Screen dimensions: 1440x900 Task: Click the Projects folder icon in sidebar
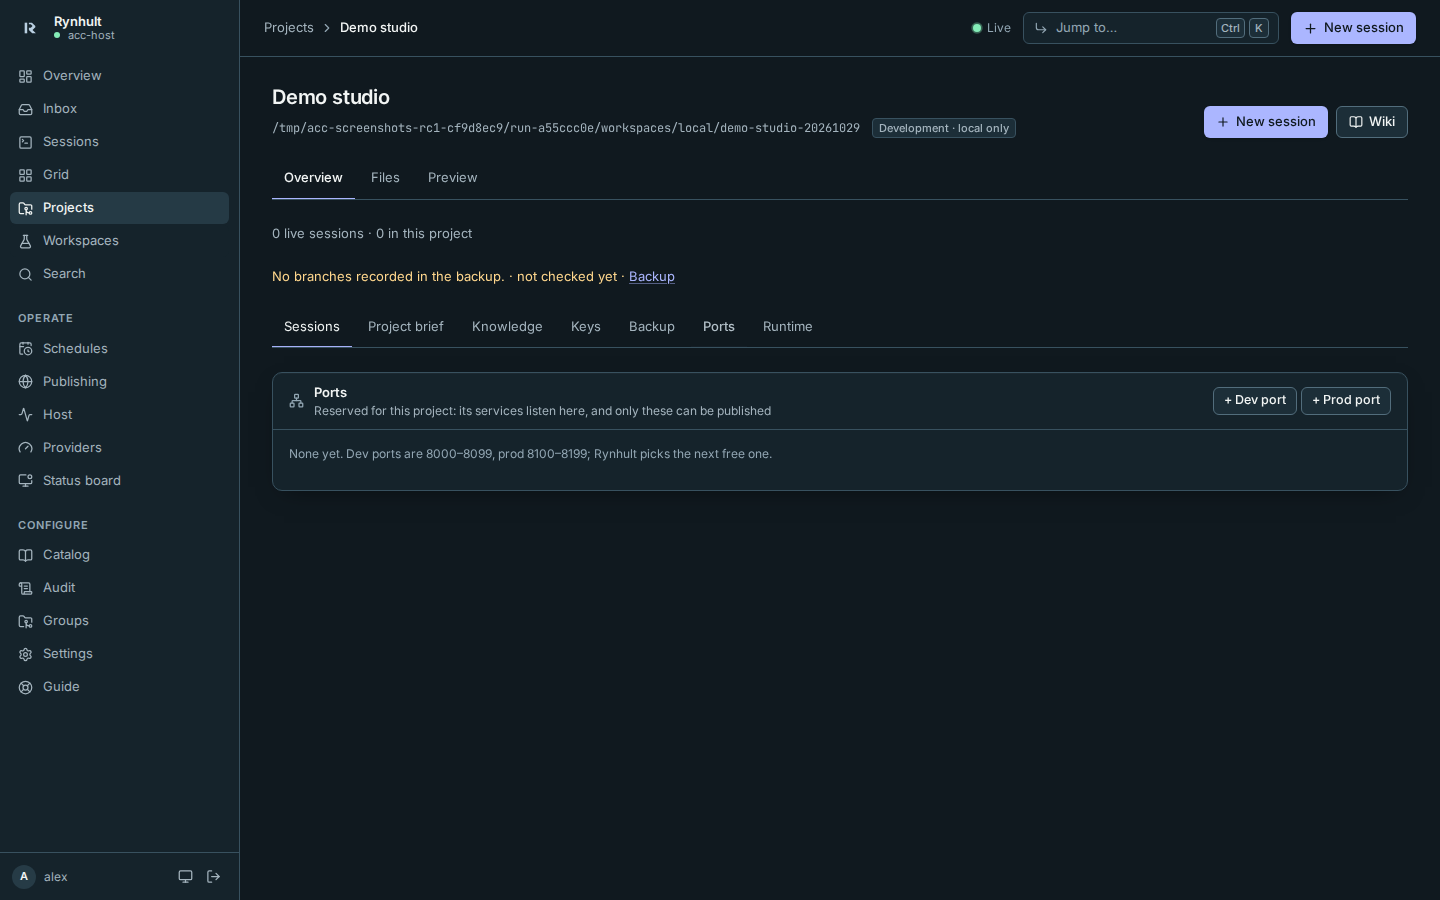pyautogui.click(x=26, y=208)
